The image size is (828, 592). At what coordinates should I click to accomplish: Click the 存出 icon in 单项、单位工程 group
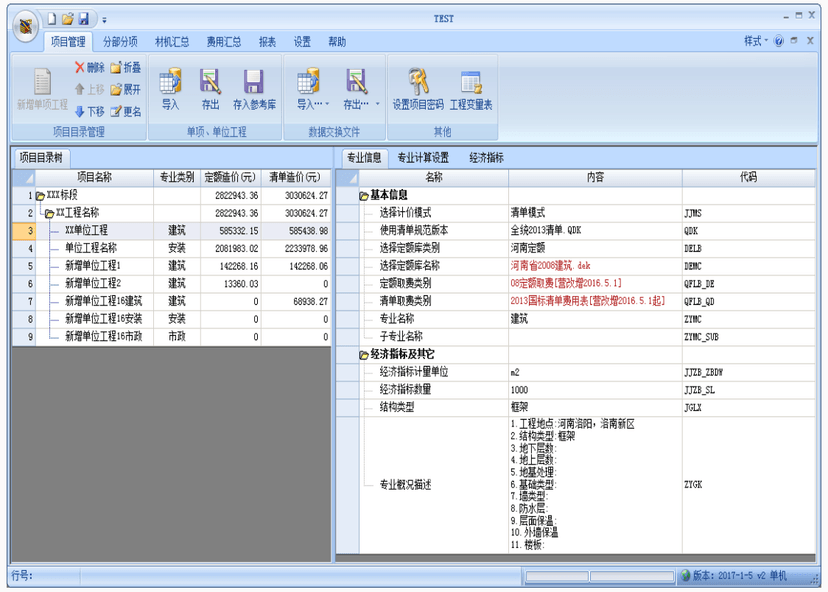(x=210, y=82)
